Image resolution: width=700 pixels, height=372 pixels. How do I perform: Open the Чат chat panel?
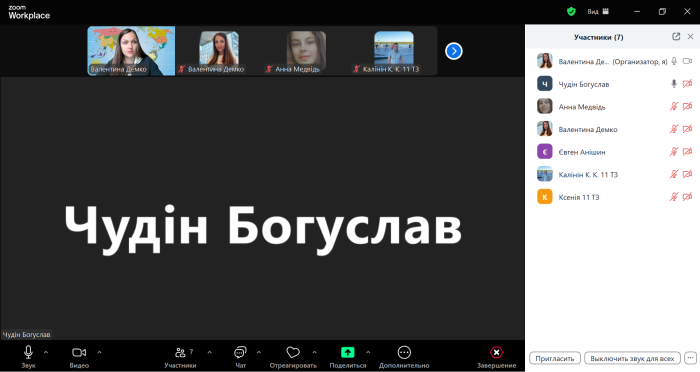(x=241, y=357)
